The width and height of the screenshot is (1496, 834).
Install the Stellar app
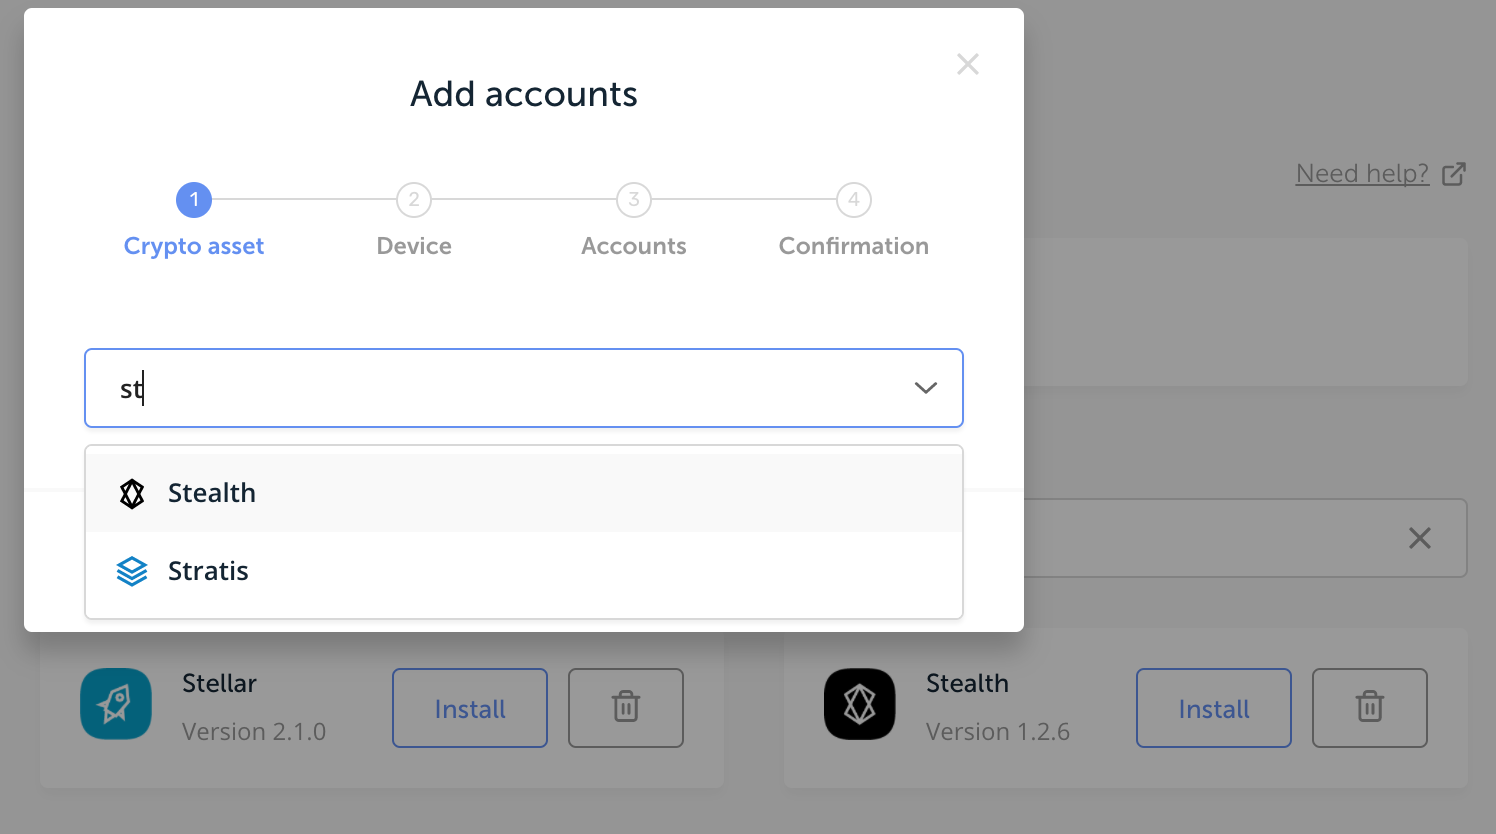(x=470, y=708)
